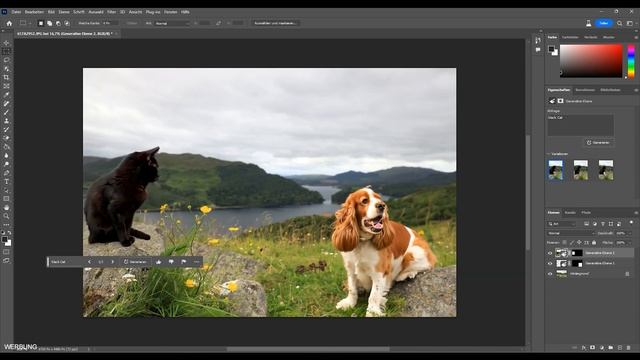Click the blue Teilen share button
The image size is (640, 360).
[604, 23]
